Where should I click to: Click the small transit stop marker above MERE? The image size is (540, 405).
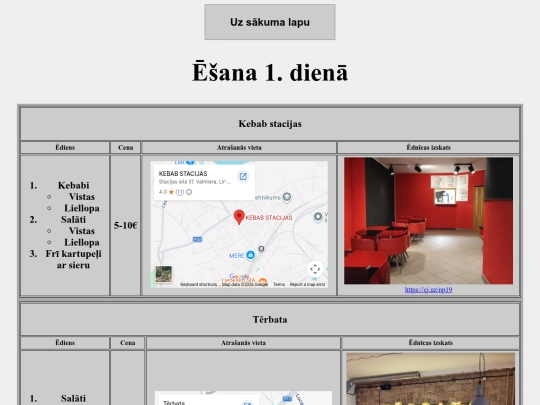tap(261, 249)
